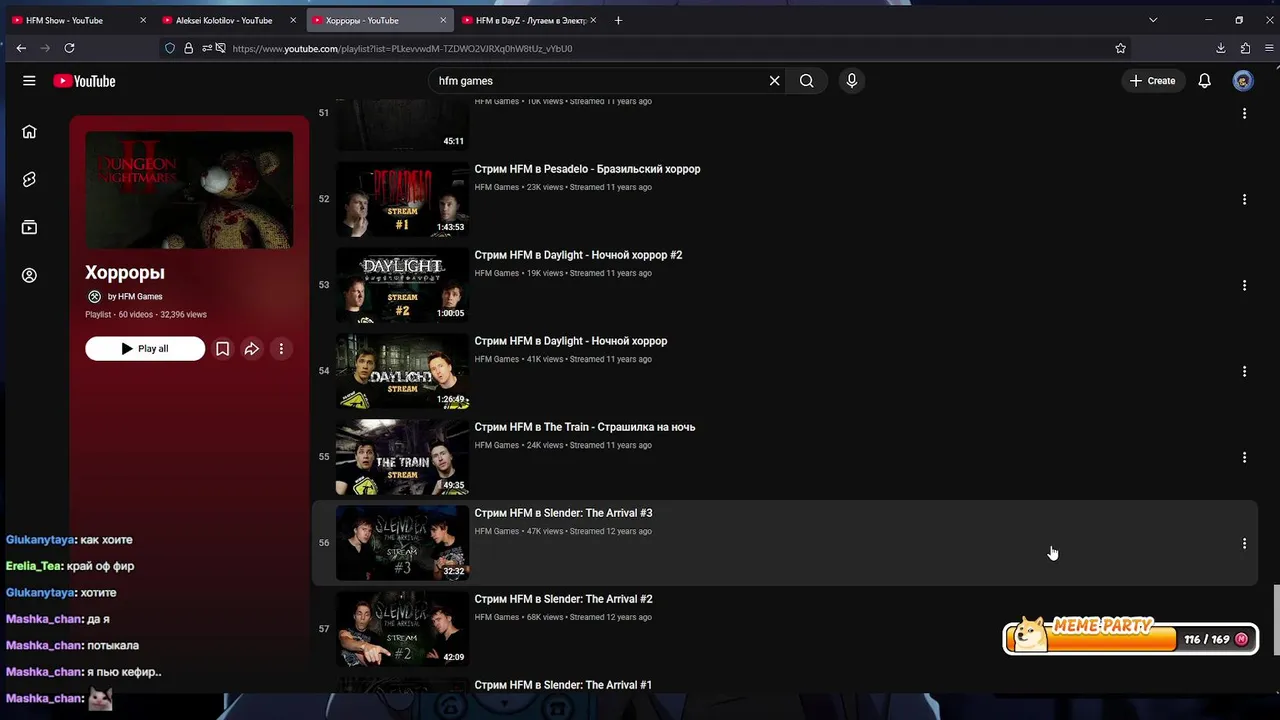Open menu for video number 54
1280x720 pixels.
(1244, 371)
